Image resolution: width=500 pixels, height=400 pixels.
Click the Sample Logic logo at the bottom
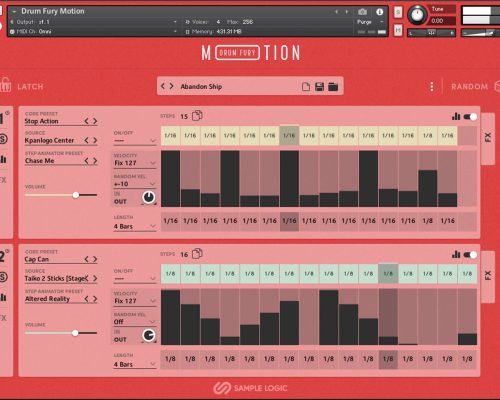click(250, 388)
